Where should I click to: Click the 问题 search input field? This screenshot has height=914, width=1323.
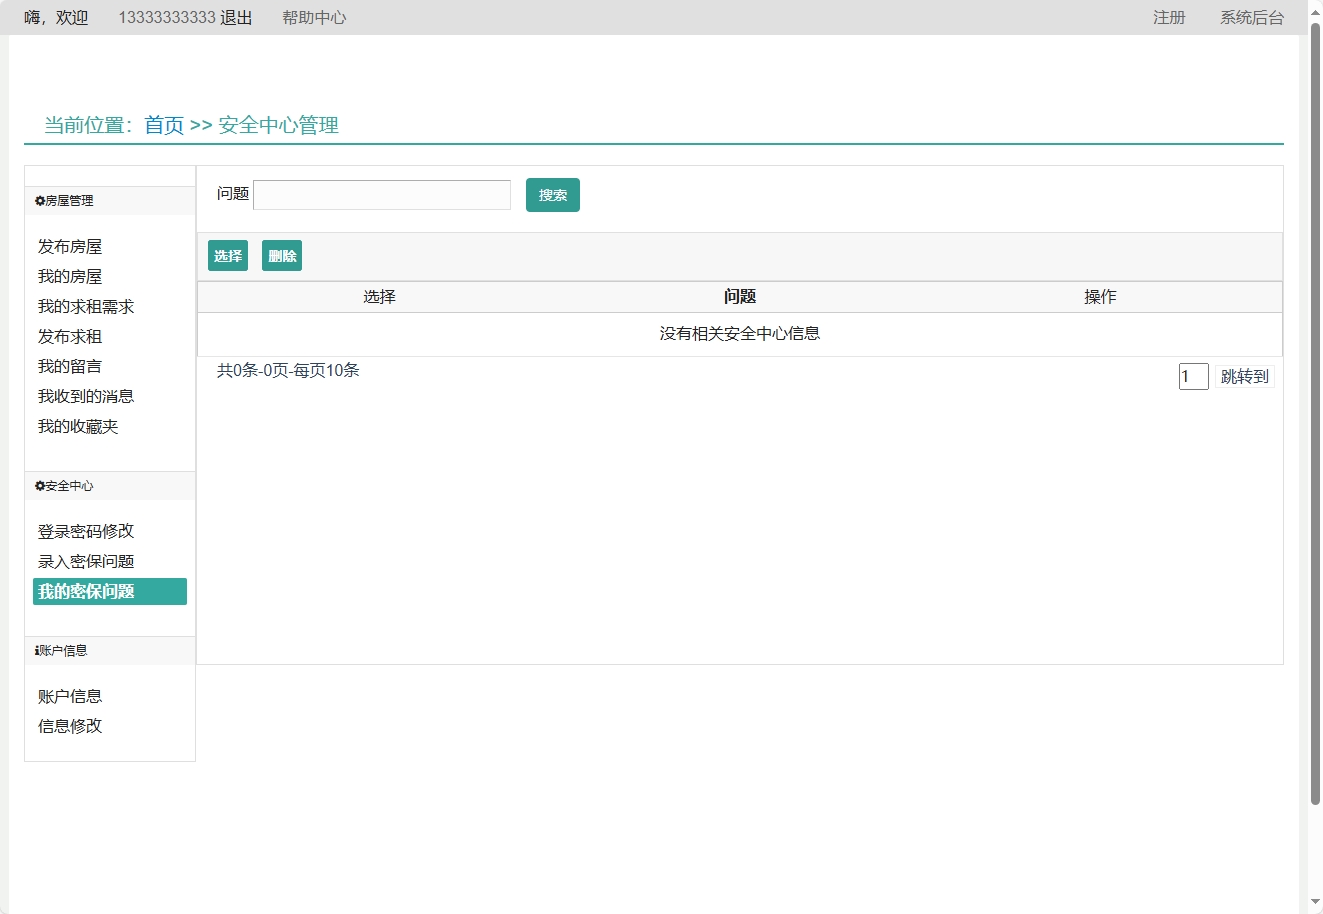[382, 195]
